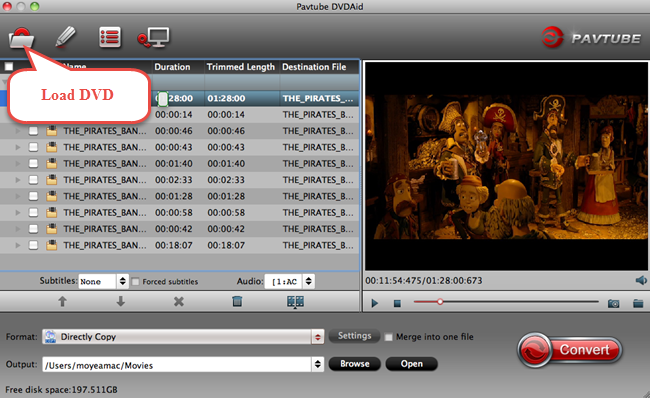
Task: Select destination cell in the 00:18:07 row
Action: (318, 245)
